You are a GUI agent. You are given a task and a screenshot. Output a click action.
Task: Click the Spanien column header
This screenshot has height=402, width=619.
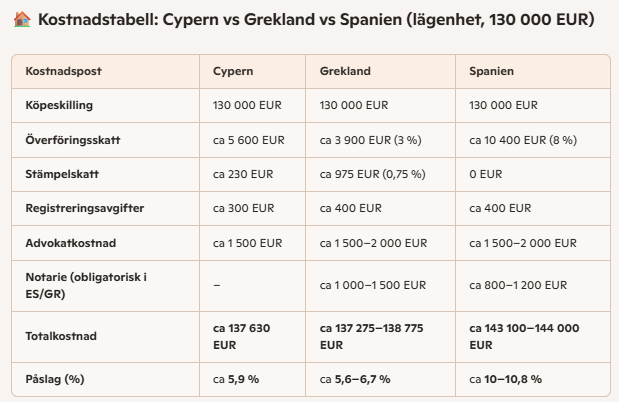tap(491, 72)
